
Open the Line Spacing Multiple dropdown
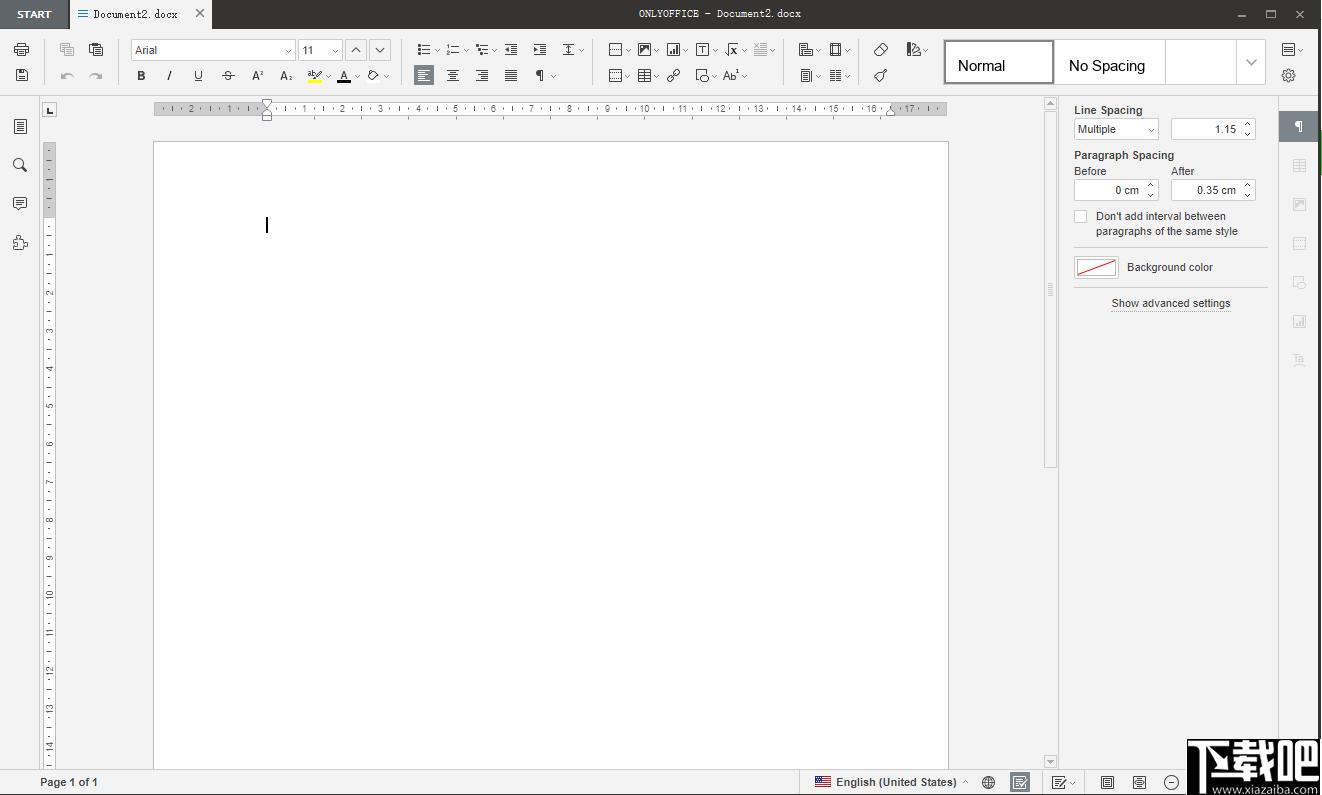coord(1116,129)
